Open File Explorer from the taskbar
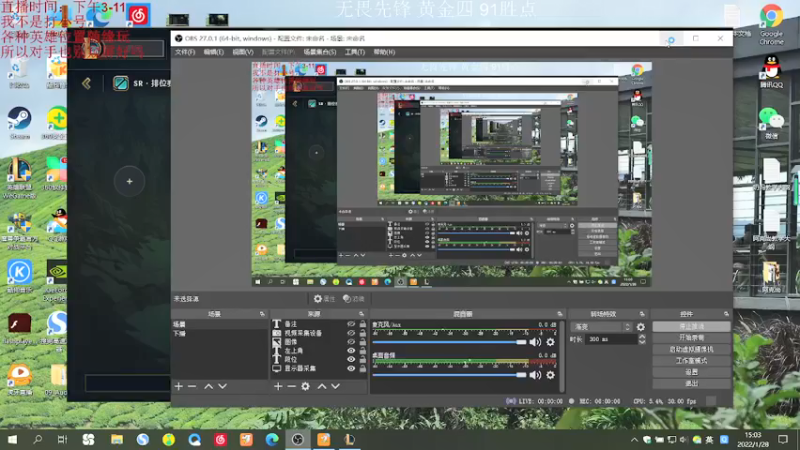Screen dimensions: 800x450 point(116,439)
